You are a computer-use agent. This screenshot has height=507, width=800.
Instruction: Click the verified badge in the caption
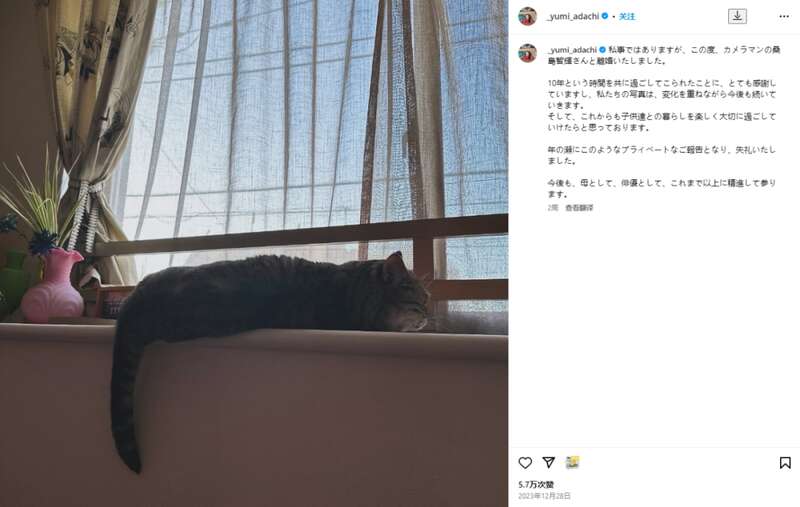tap(603, 50)
